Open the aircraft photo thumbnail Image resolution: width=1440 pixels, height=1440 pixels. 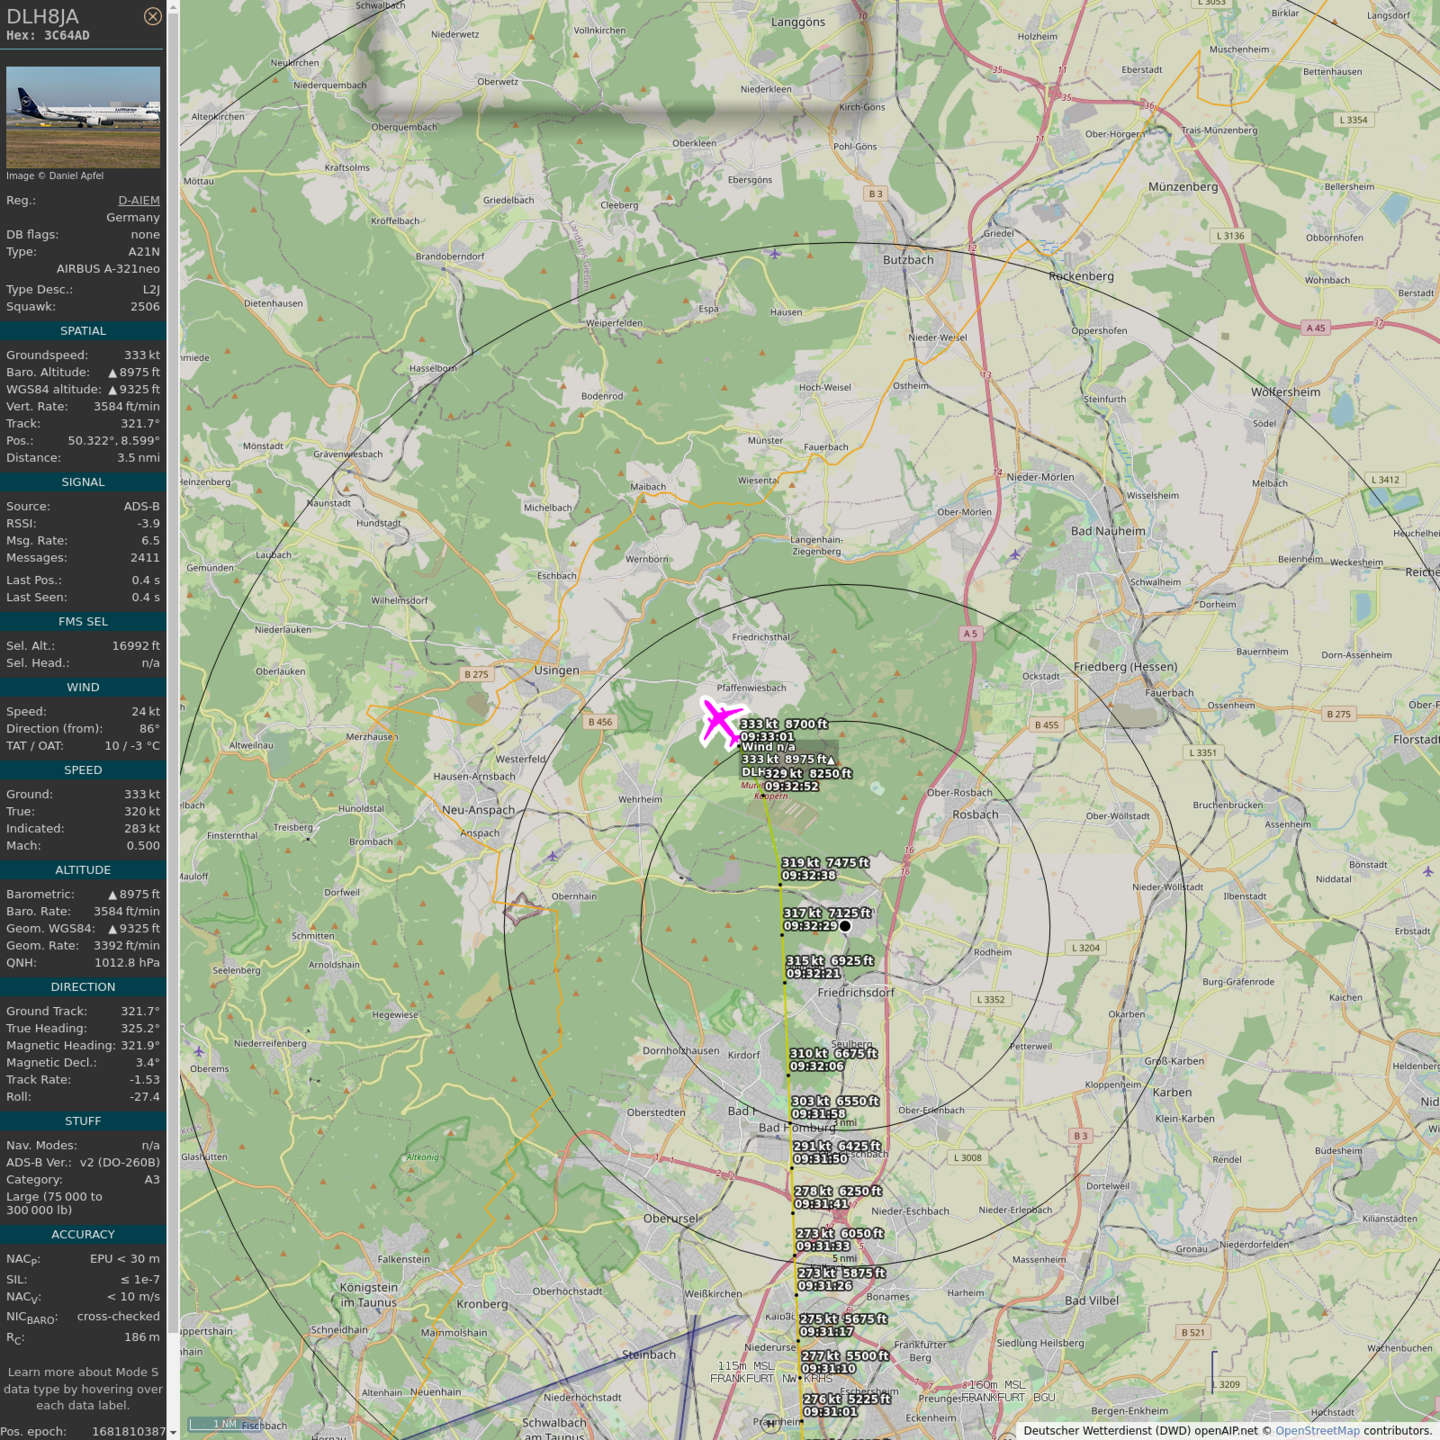pyautogui.click(x=83, y=117)
